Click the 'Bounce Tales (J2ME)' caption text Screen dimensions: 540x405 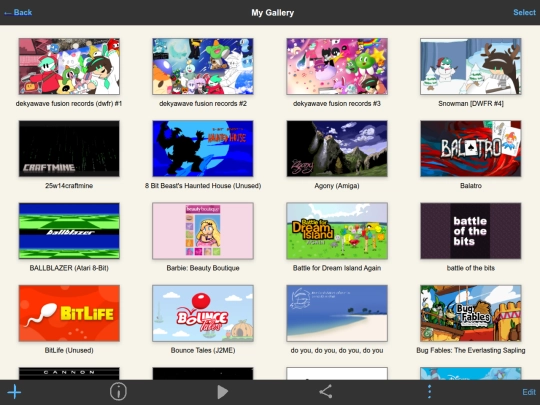[x=203, y=351]
